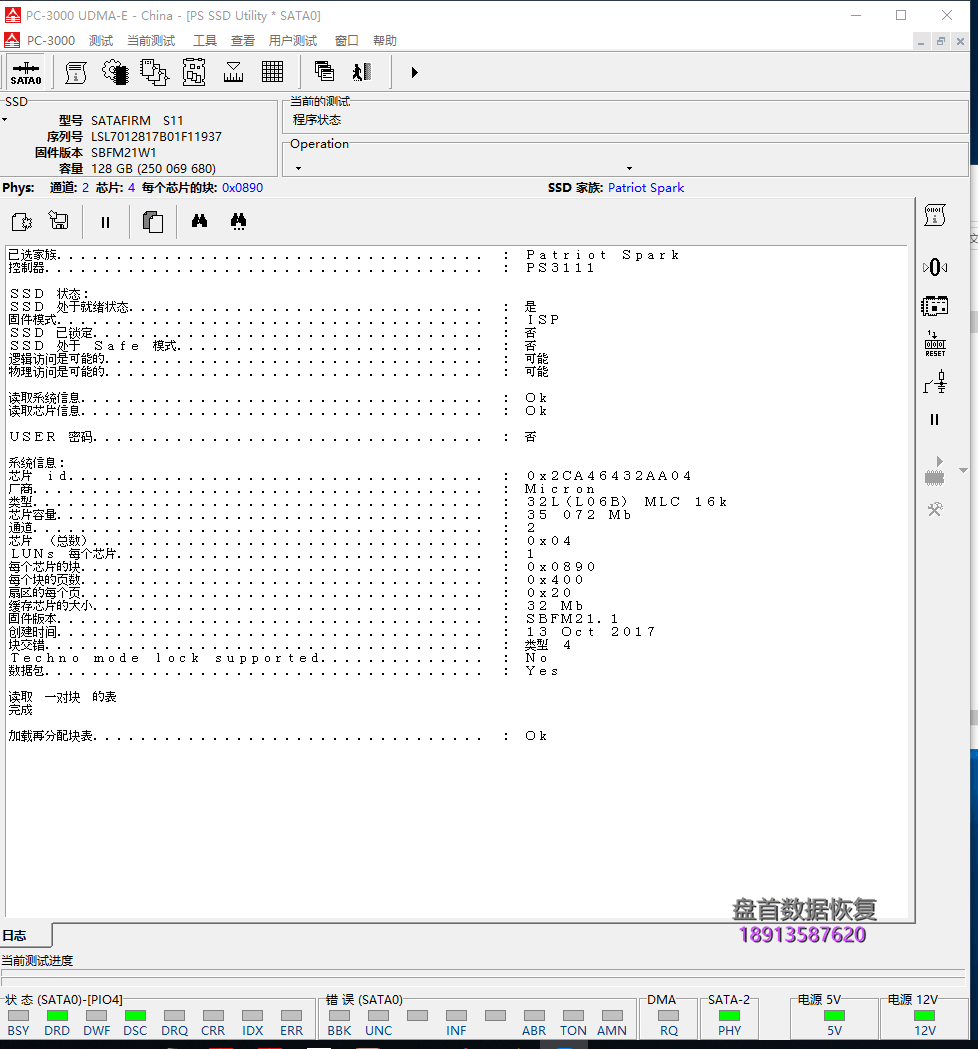Click the firmware version SBFM21W1 text
Viewport: 978px width, 1049px height.
(x=123, y=153)
